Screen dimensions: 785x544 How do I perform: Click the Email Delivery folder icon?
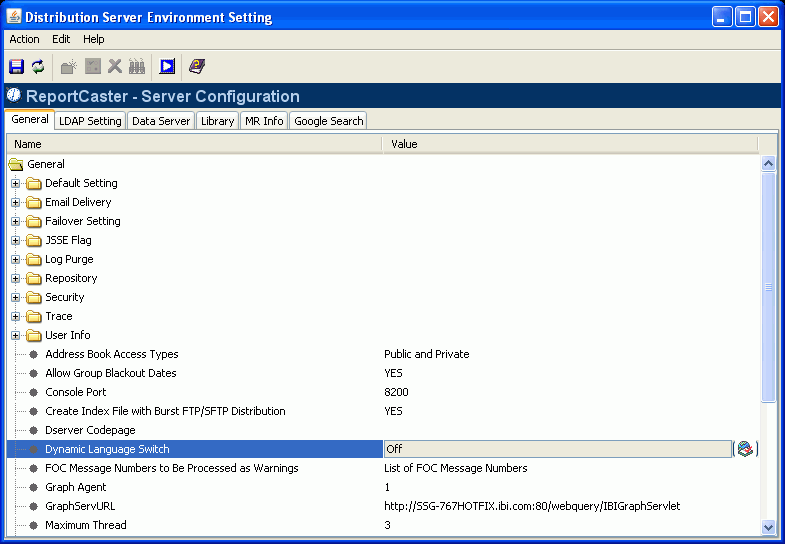tap(34, 202)
